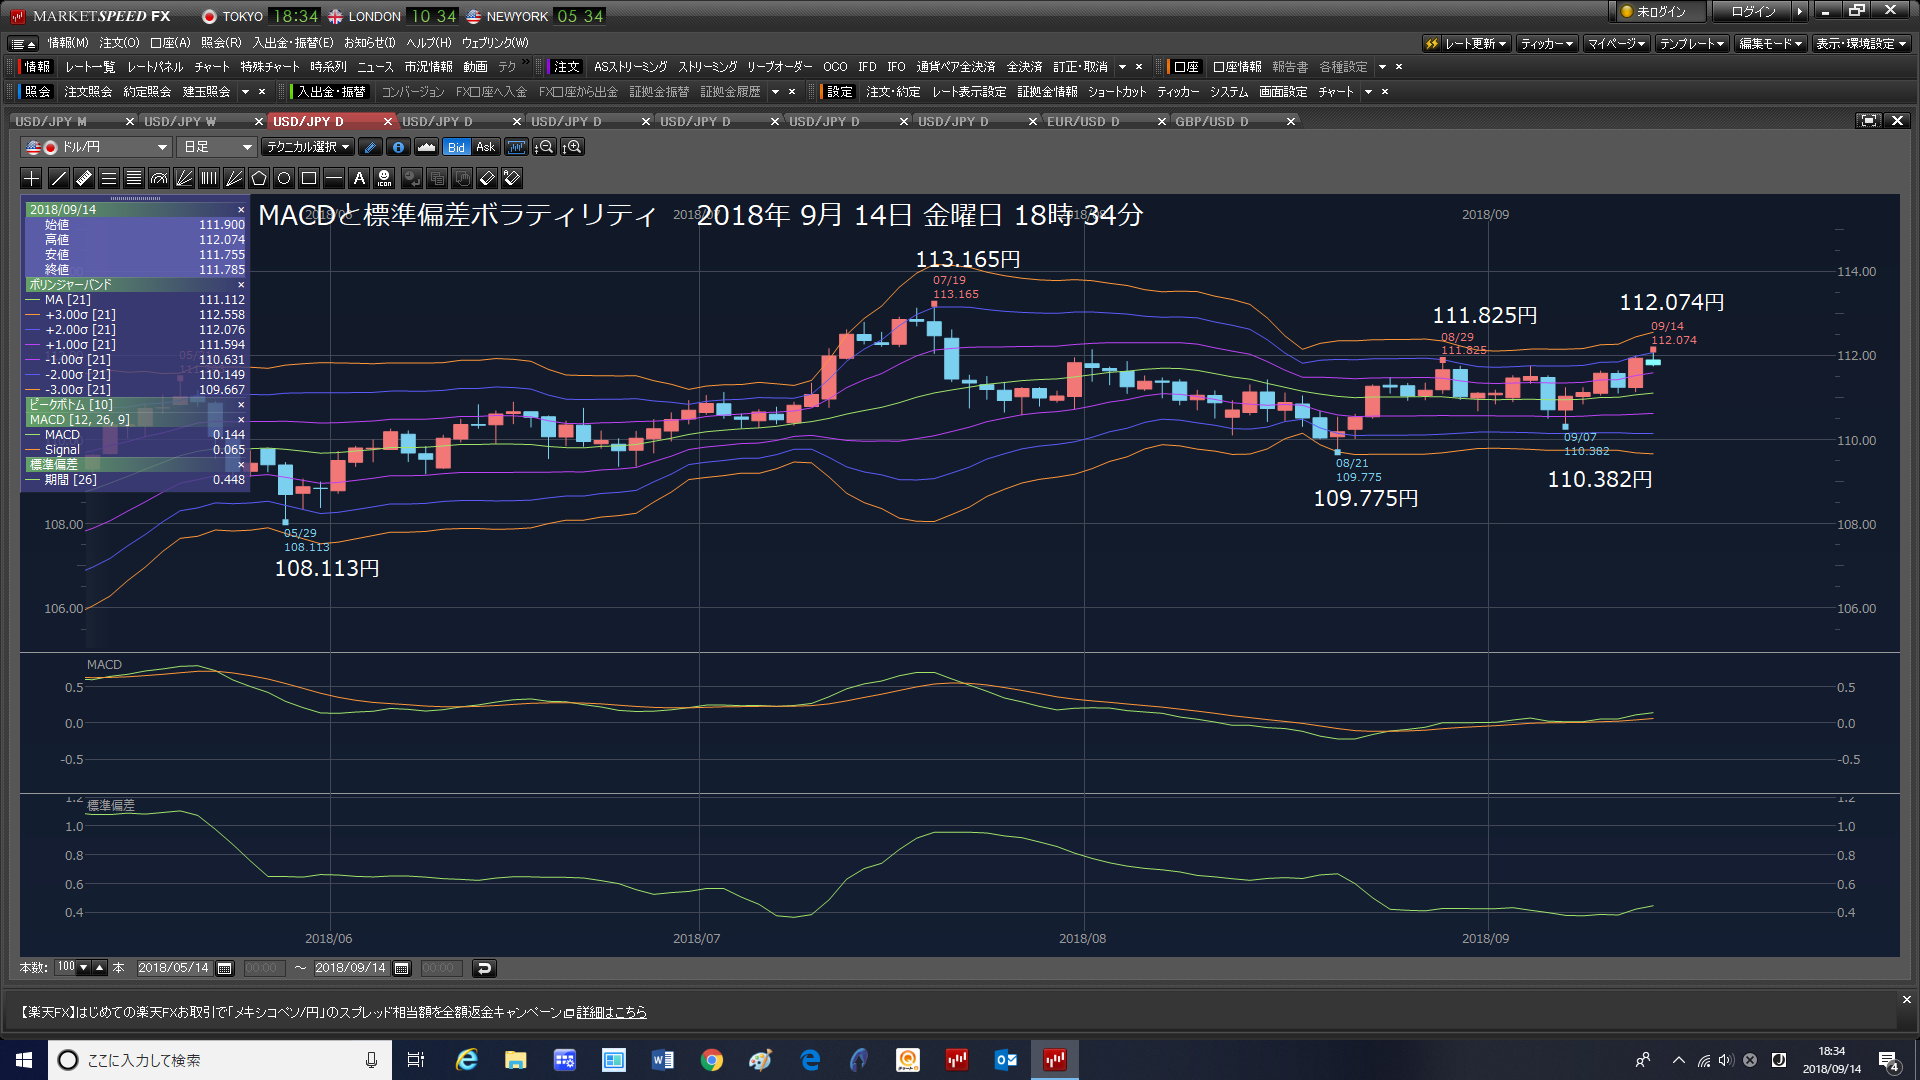This screenshot has height=1080, width=1920.
Task: Open the ヘルプ(H) menu
Action: [428, 43]
